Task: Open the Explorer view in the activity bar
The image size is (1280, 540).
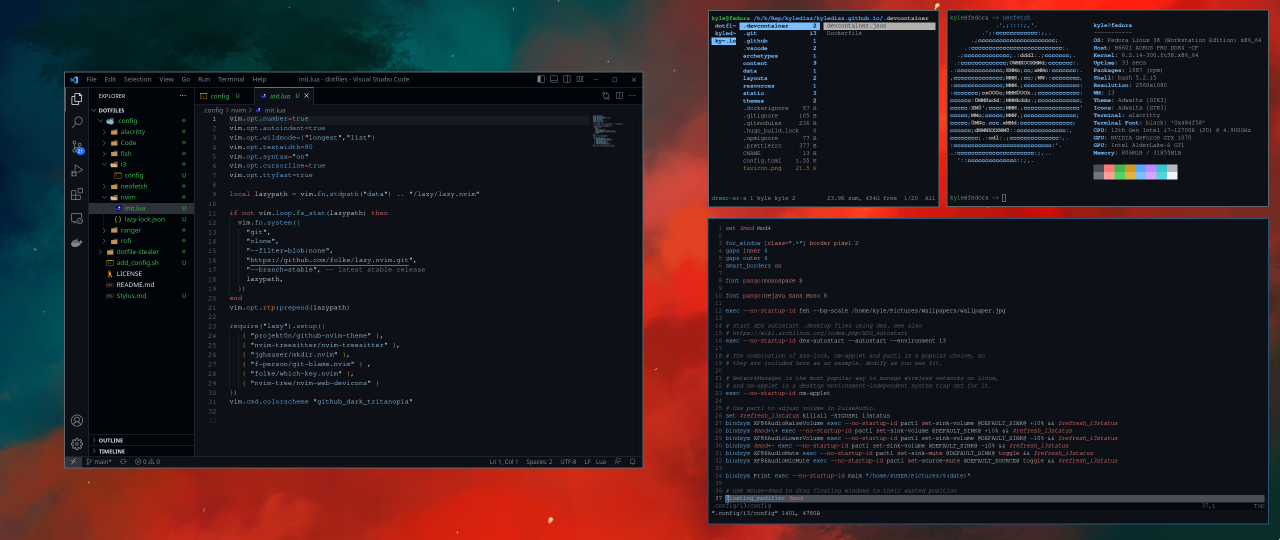Action: 77,99
